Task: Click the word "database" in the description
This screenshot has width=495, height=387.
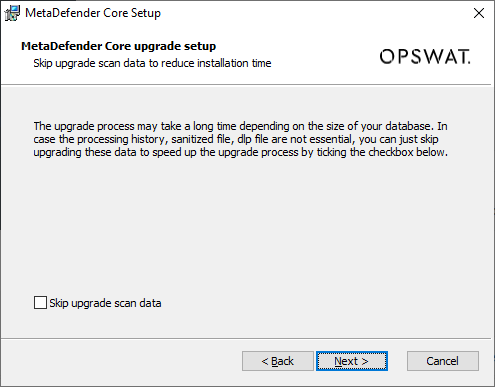Action: [x=408, y=126]
